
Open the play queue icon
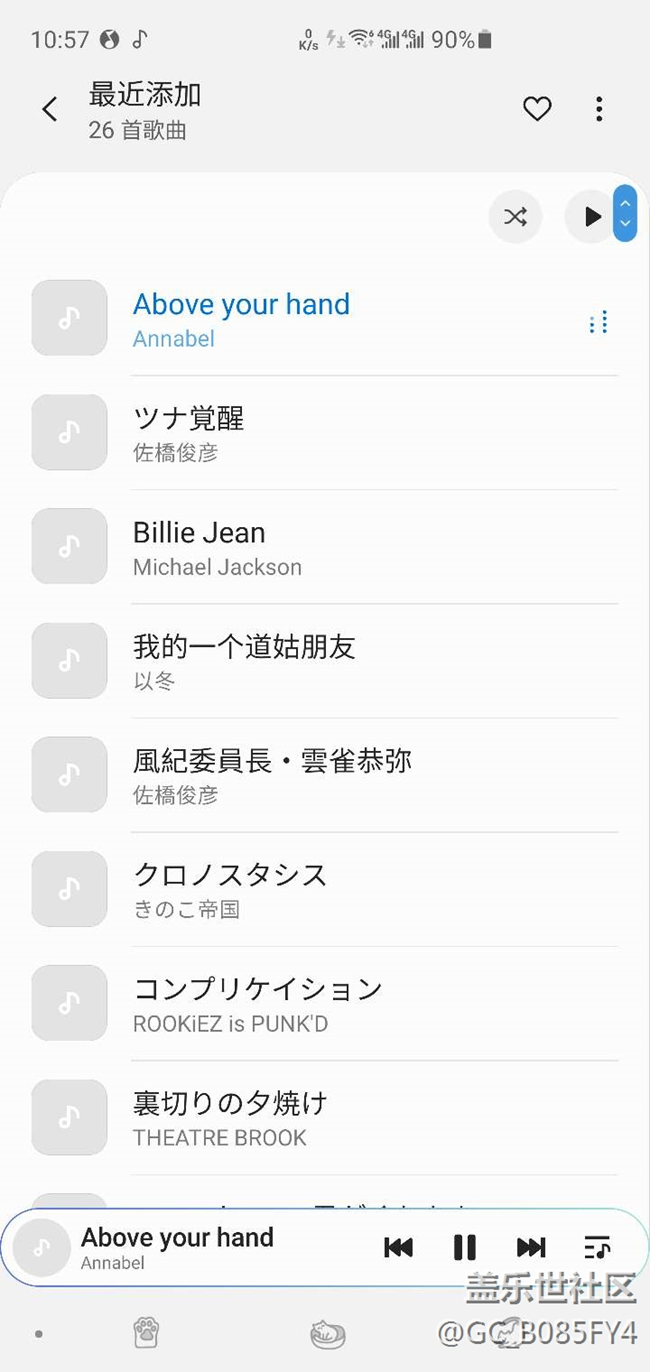click(597, 1247)
